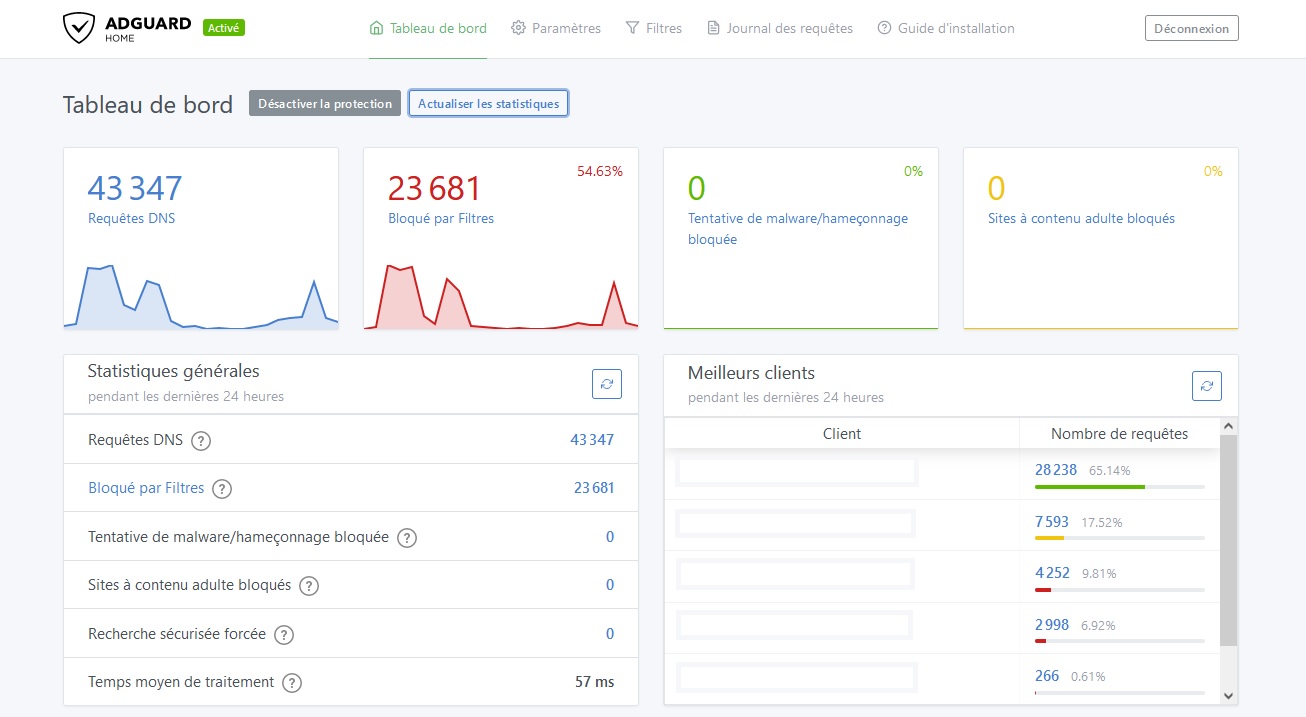Click the help icon beside Recherche sécurisée forcée

point(283,634)
